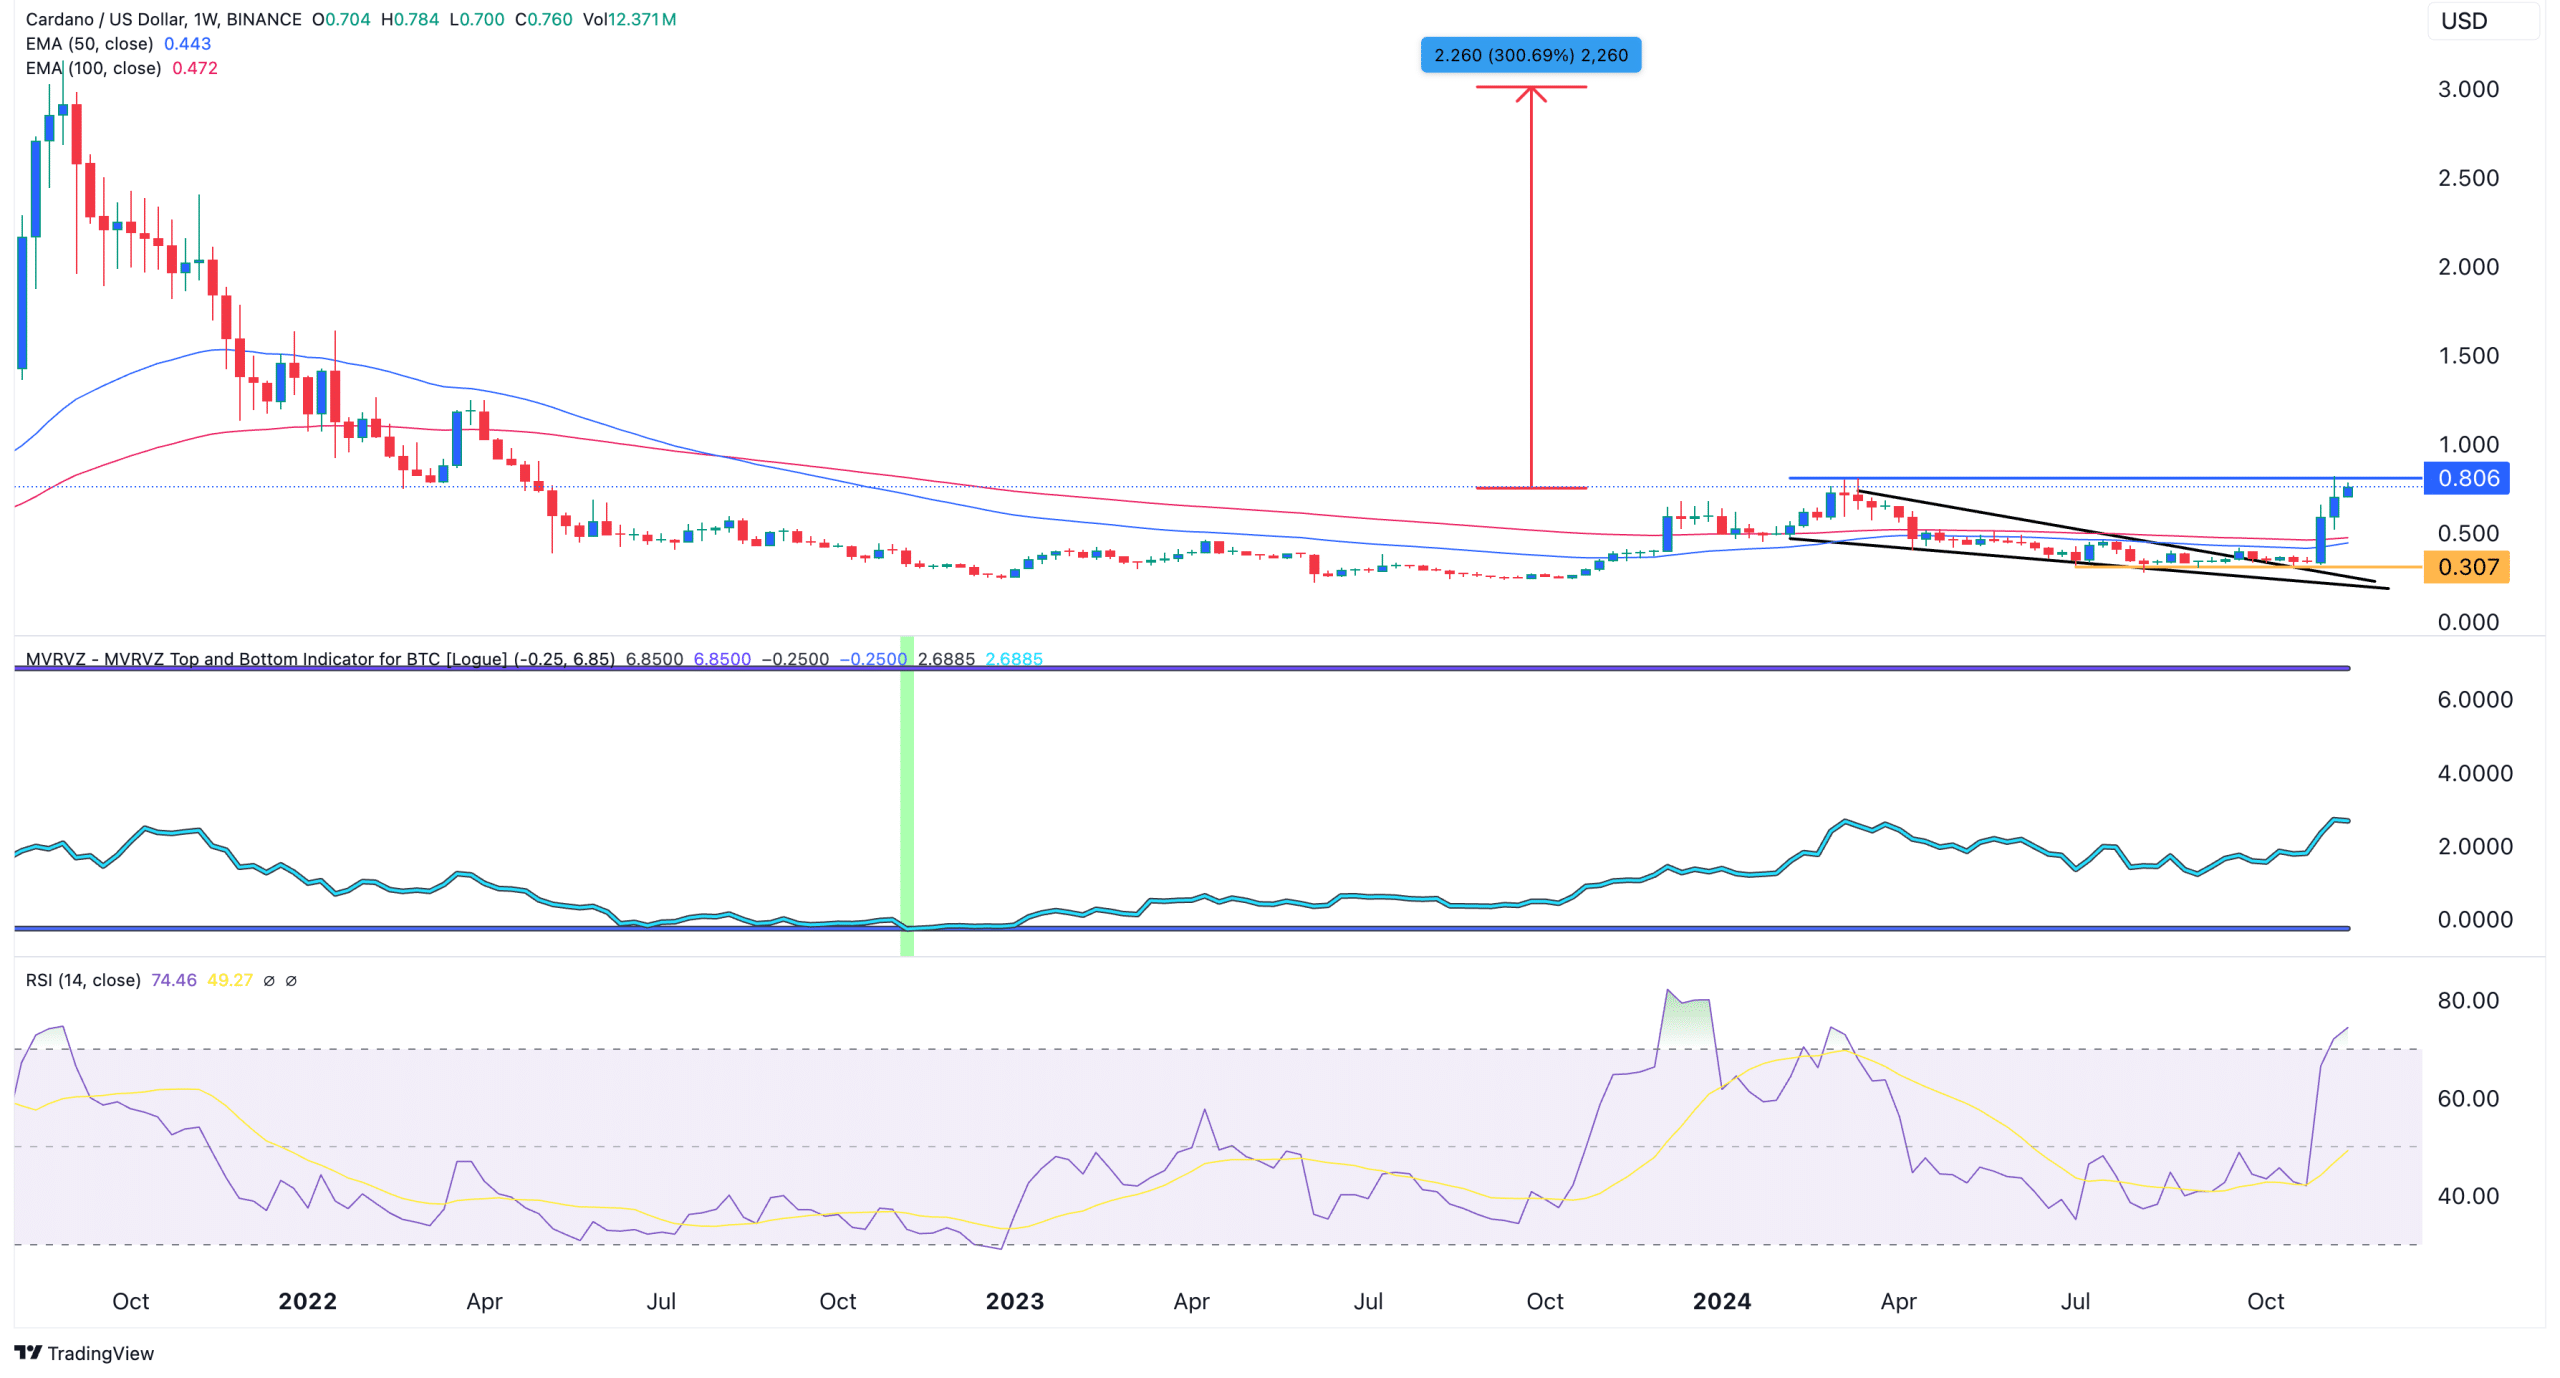Screen dimensions: 2560x1378
Task: Click the 2022 label on the time axis
Action: 307,1301
